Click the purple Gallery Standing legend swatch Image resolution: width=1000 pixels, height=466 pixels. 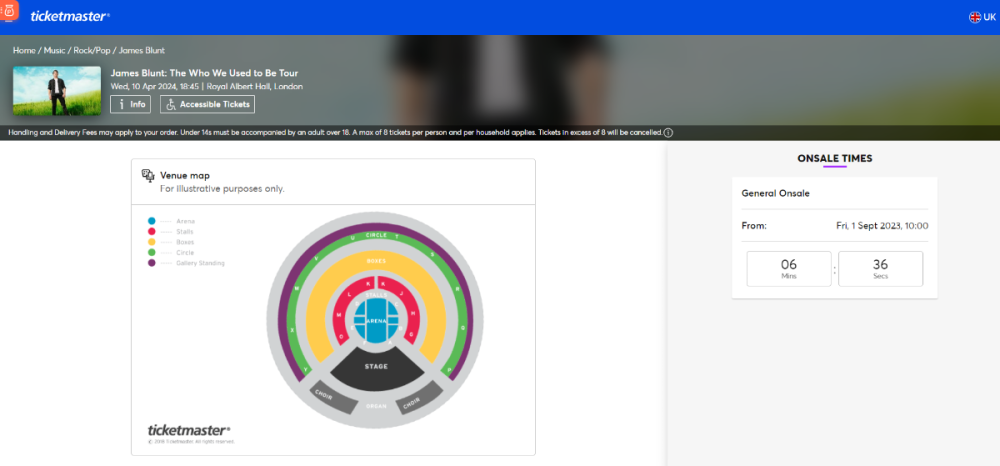point(152,263)
